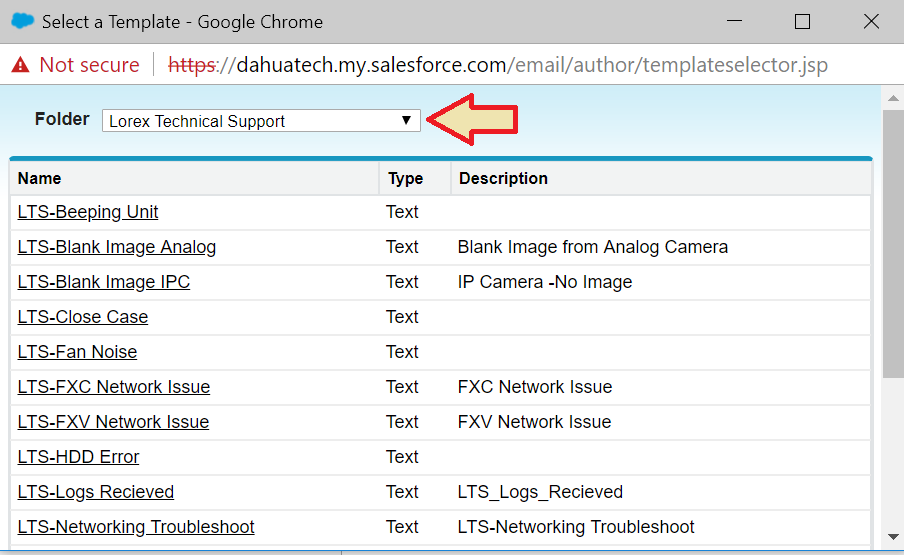Select the LTS-Blank Image Analog template
Screen dimensions: 904x555
point(117,247)
